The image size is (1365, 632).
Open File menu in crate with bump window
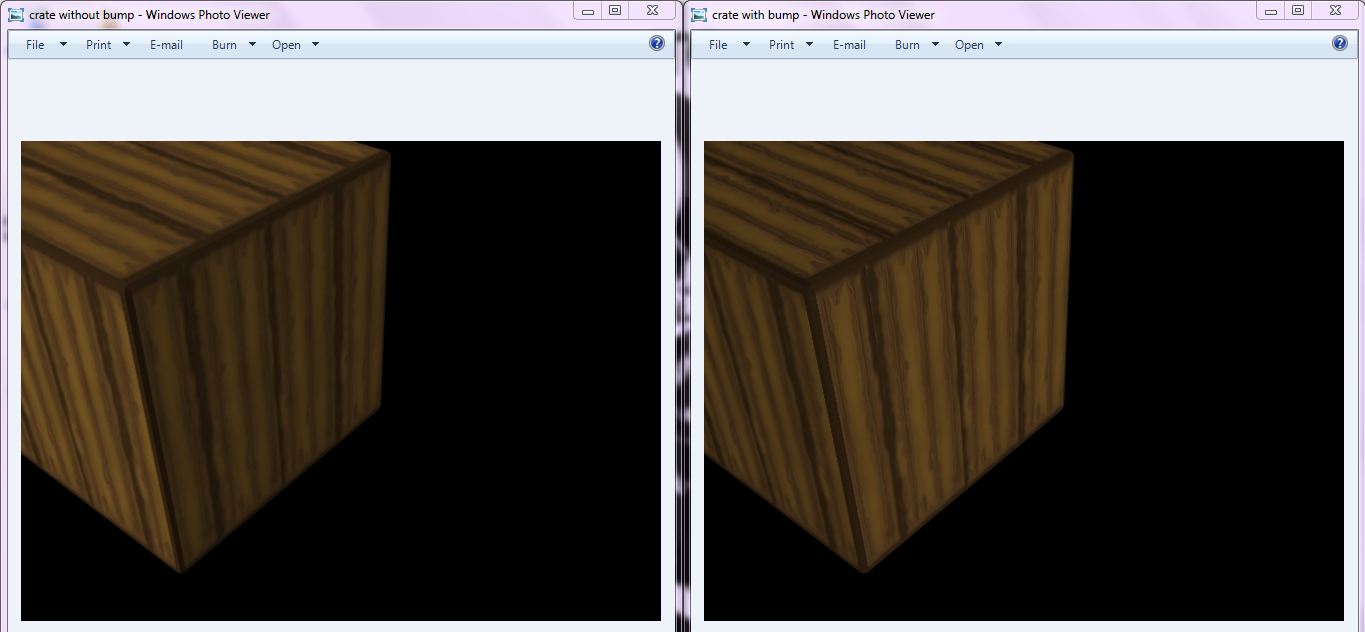(718, 45)
